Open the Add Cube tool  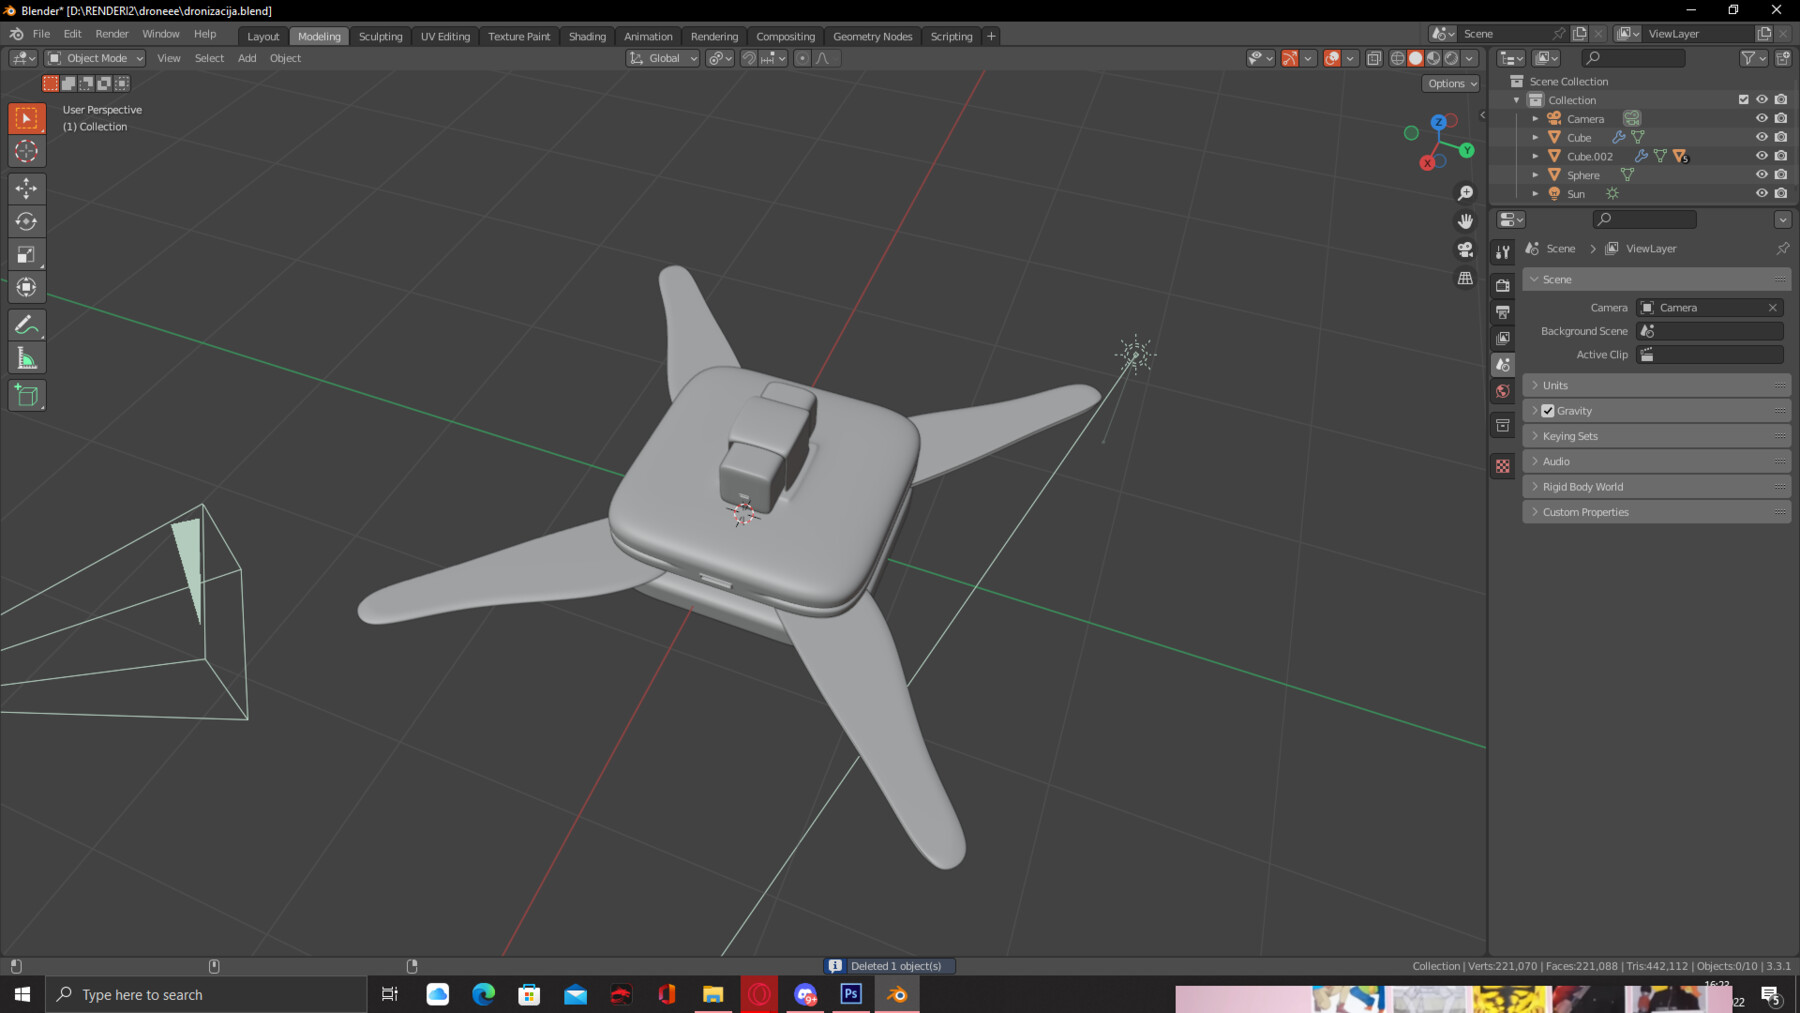coord(26,394)
